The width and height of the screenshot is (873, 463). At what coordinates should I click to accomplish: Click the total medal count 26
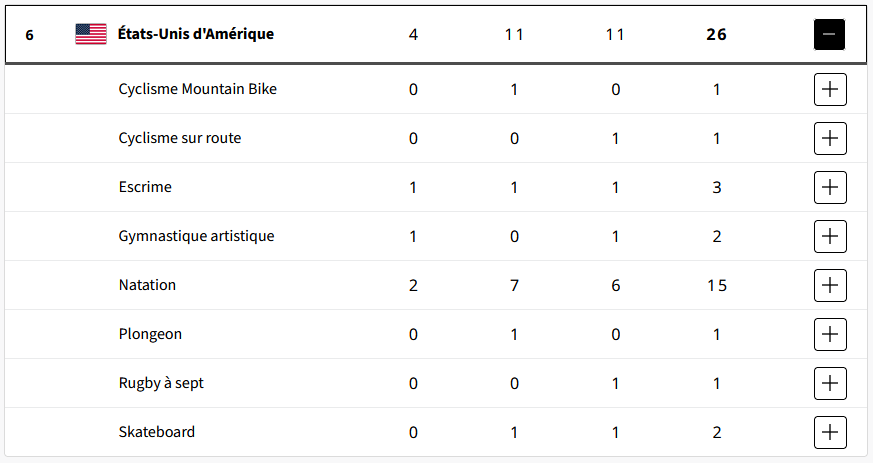click(716, 35)
